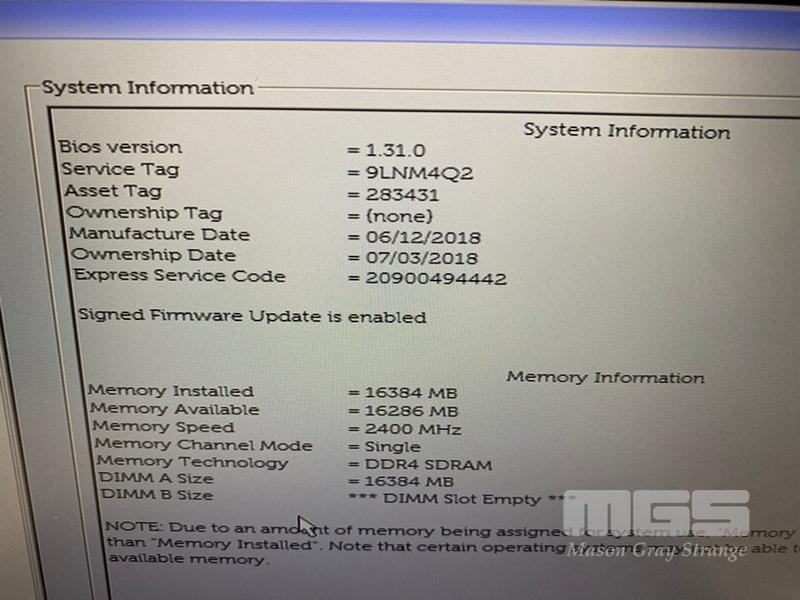Viewport: 800px width, 600px height.
Task: Select the Memory Installed value 16384 MB
Action: tap(411, 393)
